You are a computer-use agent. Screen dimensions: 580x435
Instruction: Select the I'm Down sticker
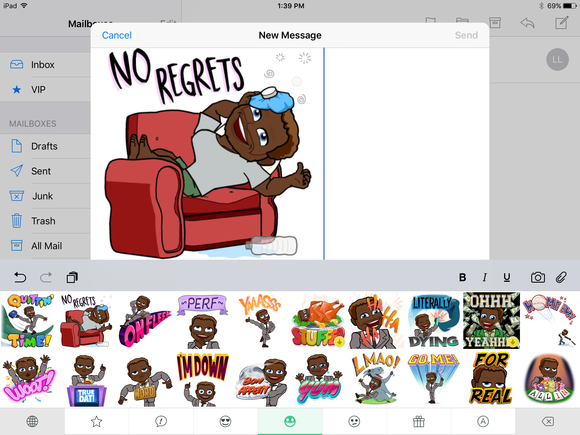pos(202,379)
